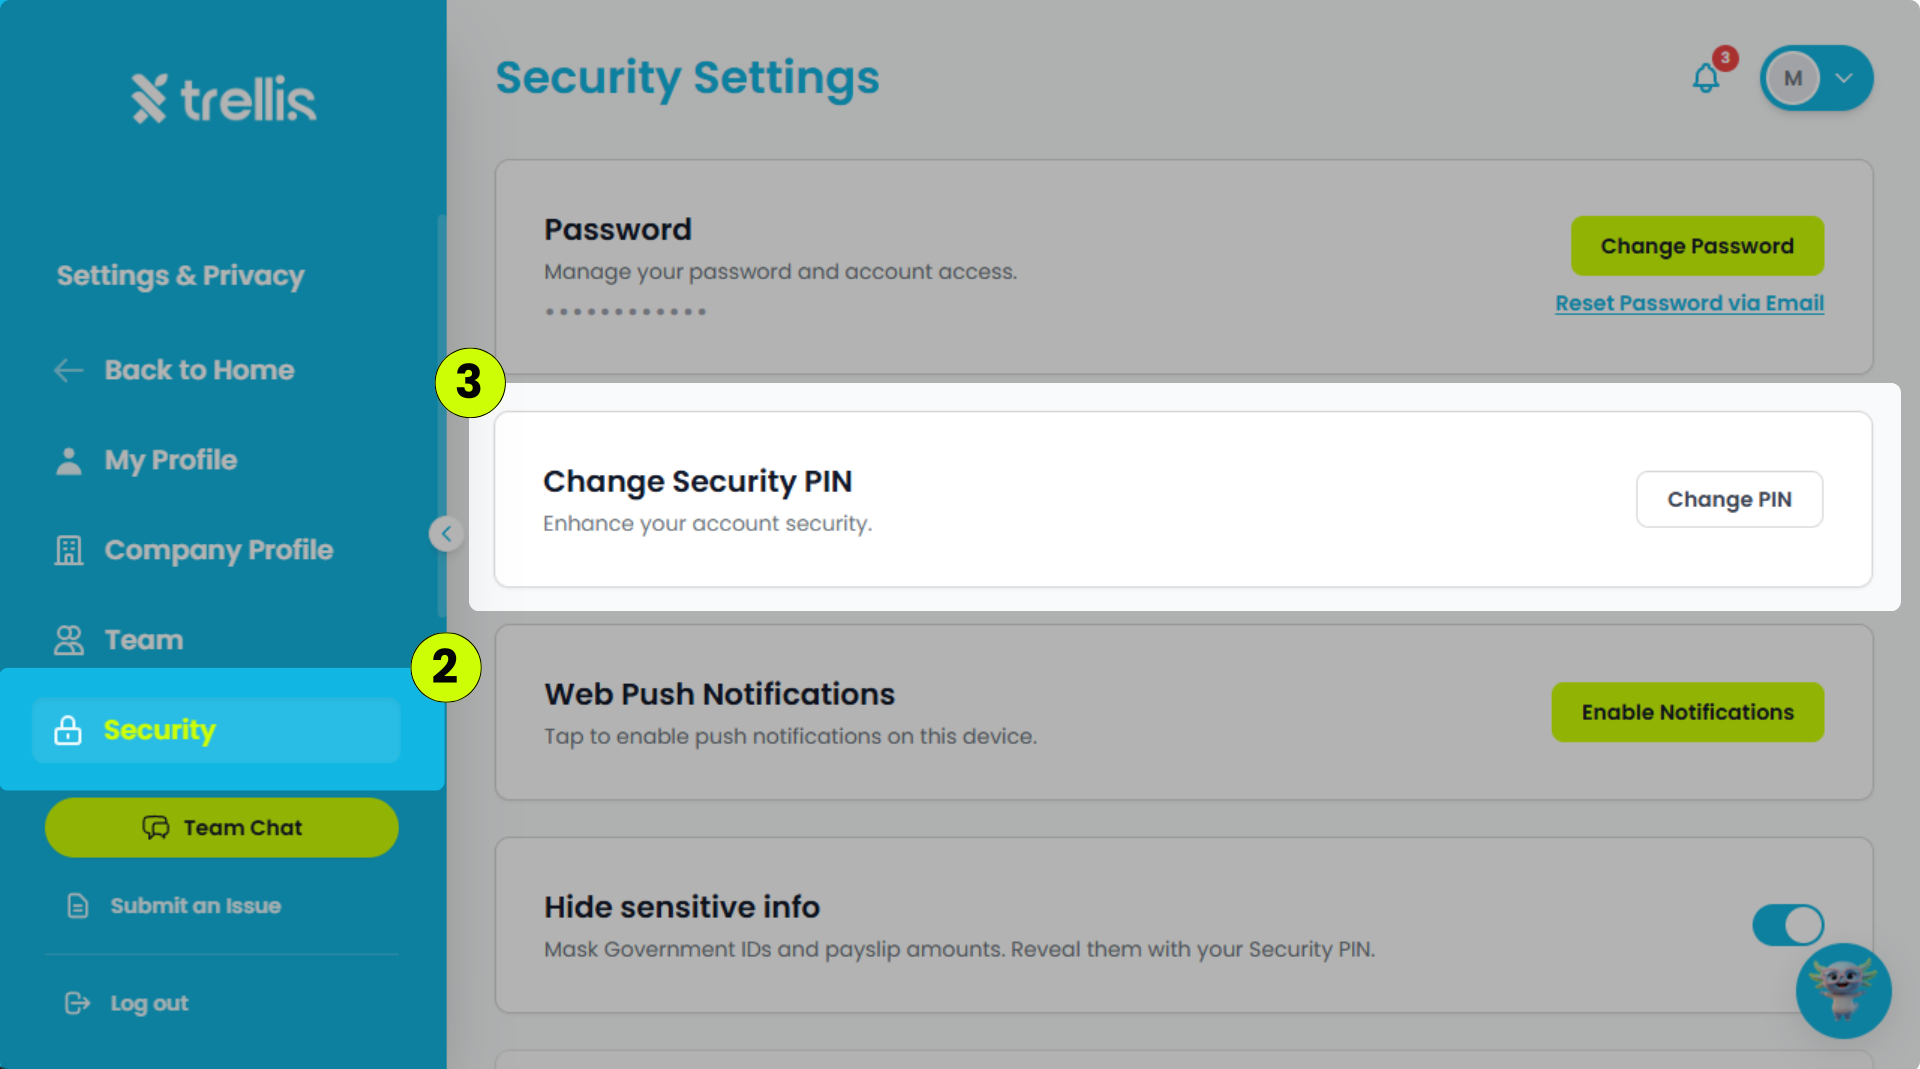Open the My Profile menu item
The width and height of the screenshot is (1920, 1069).
[x=145, y=461]
